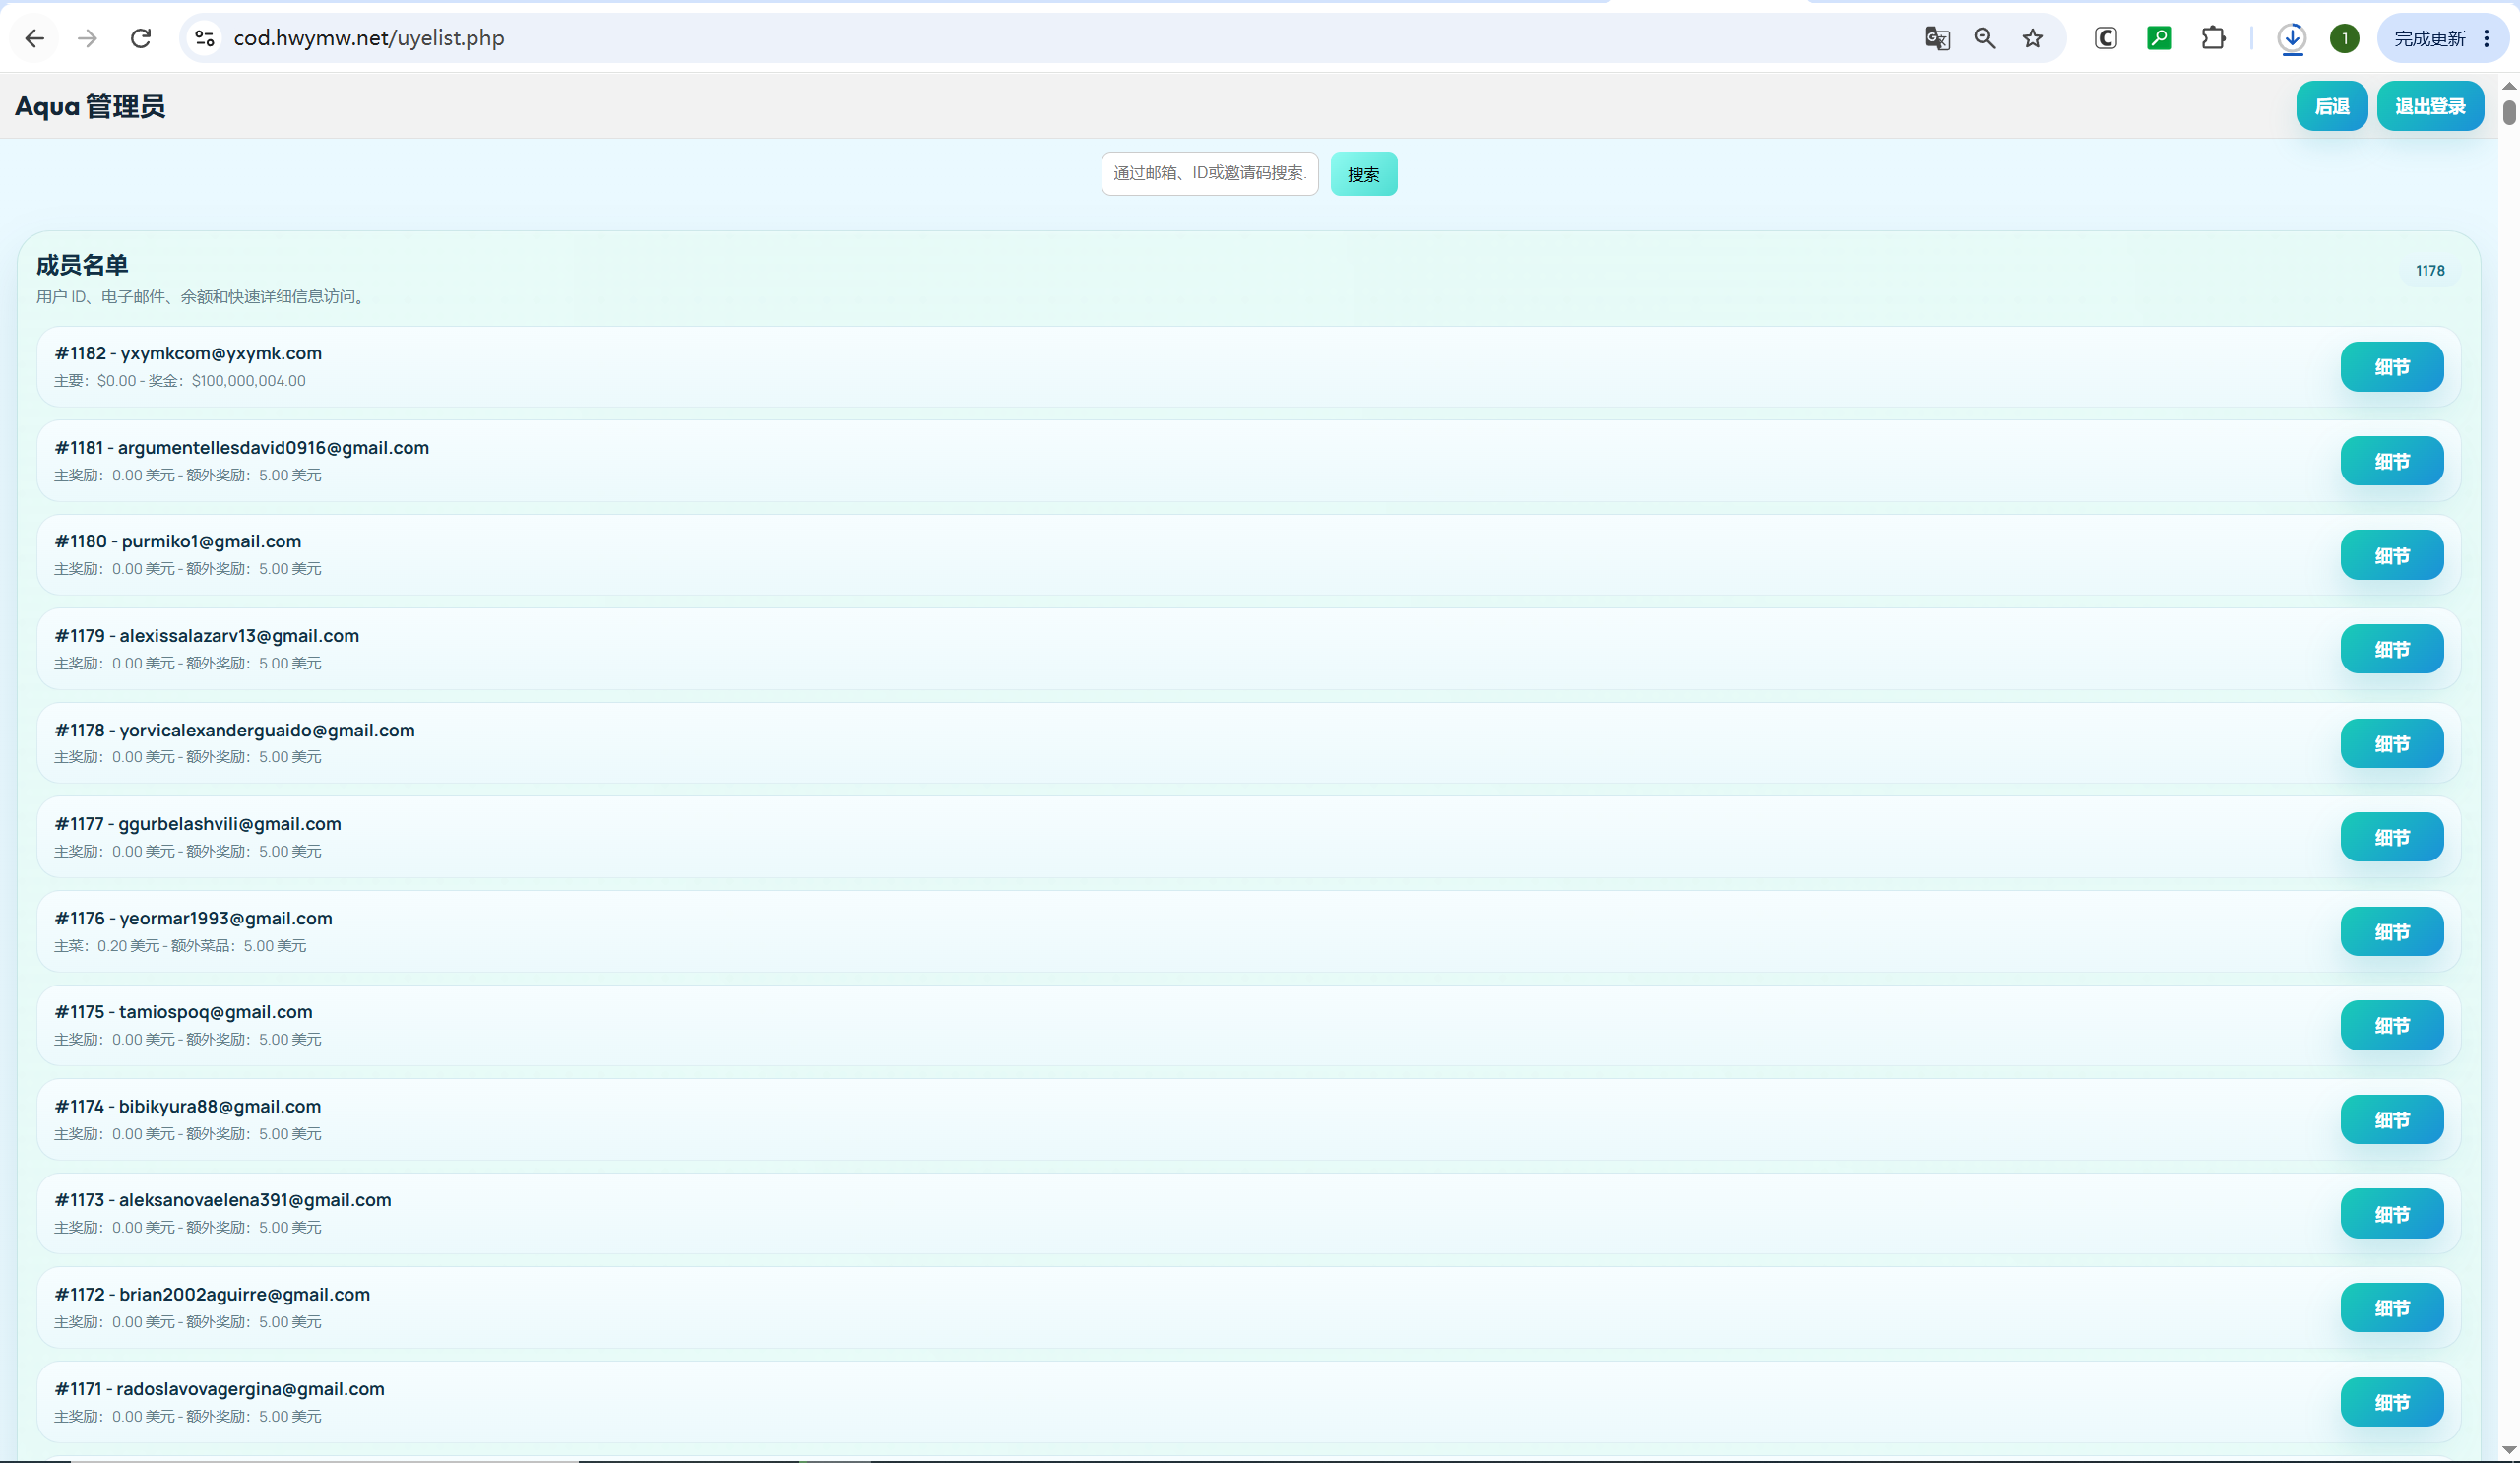Click the address bar URL
The height and width of the screenshot is (1463, 2520).
369,38
